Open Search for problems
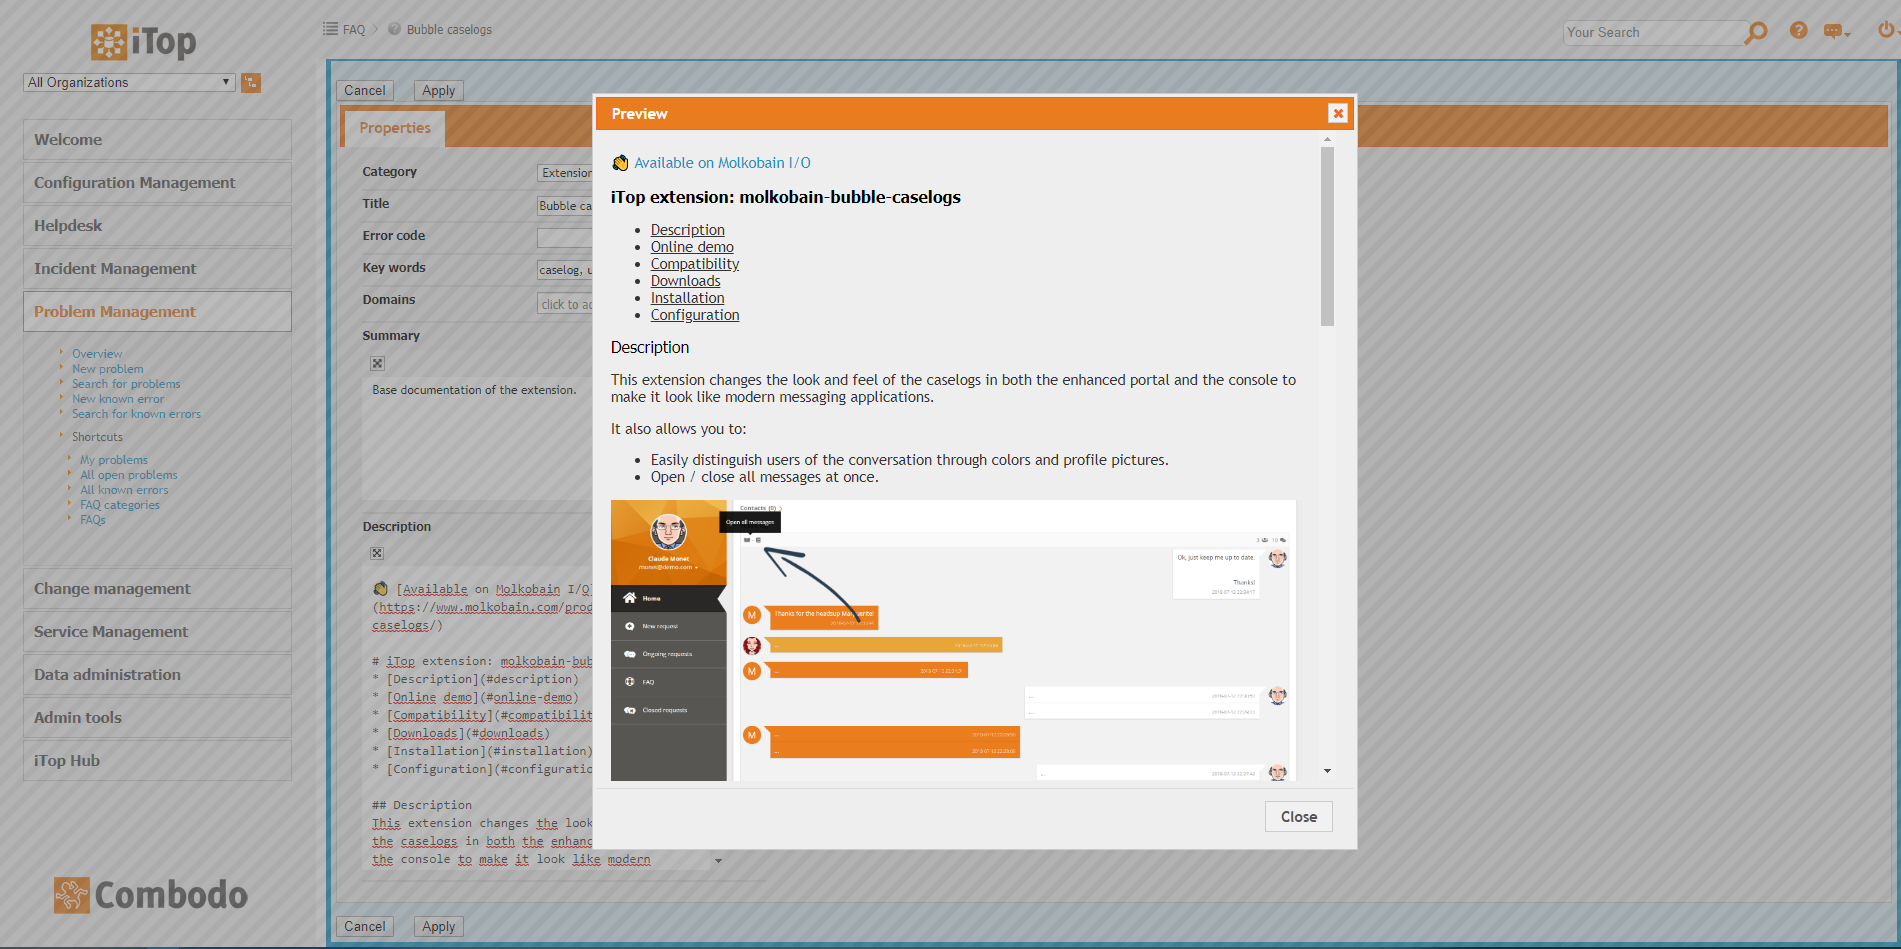Image resolution: width=1901 pixels, height=949 pixels. click(126, 384)
